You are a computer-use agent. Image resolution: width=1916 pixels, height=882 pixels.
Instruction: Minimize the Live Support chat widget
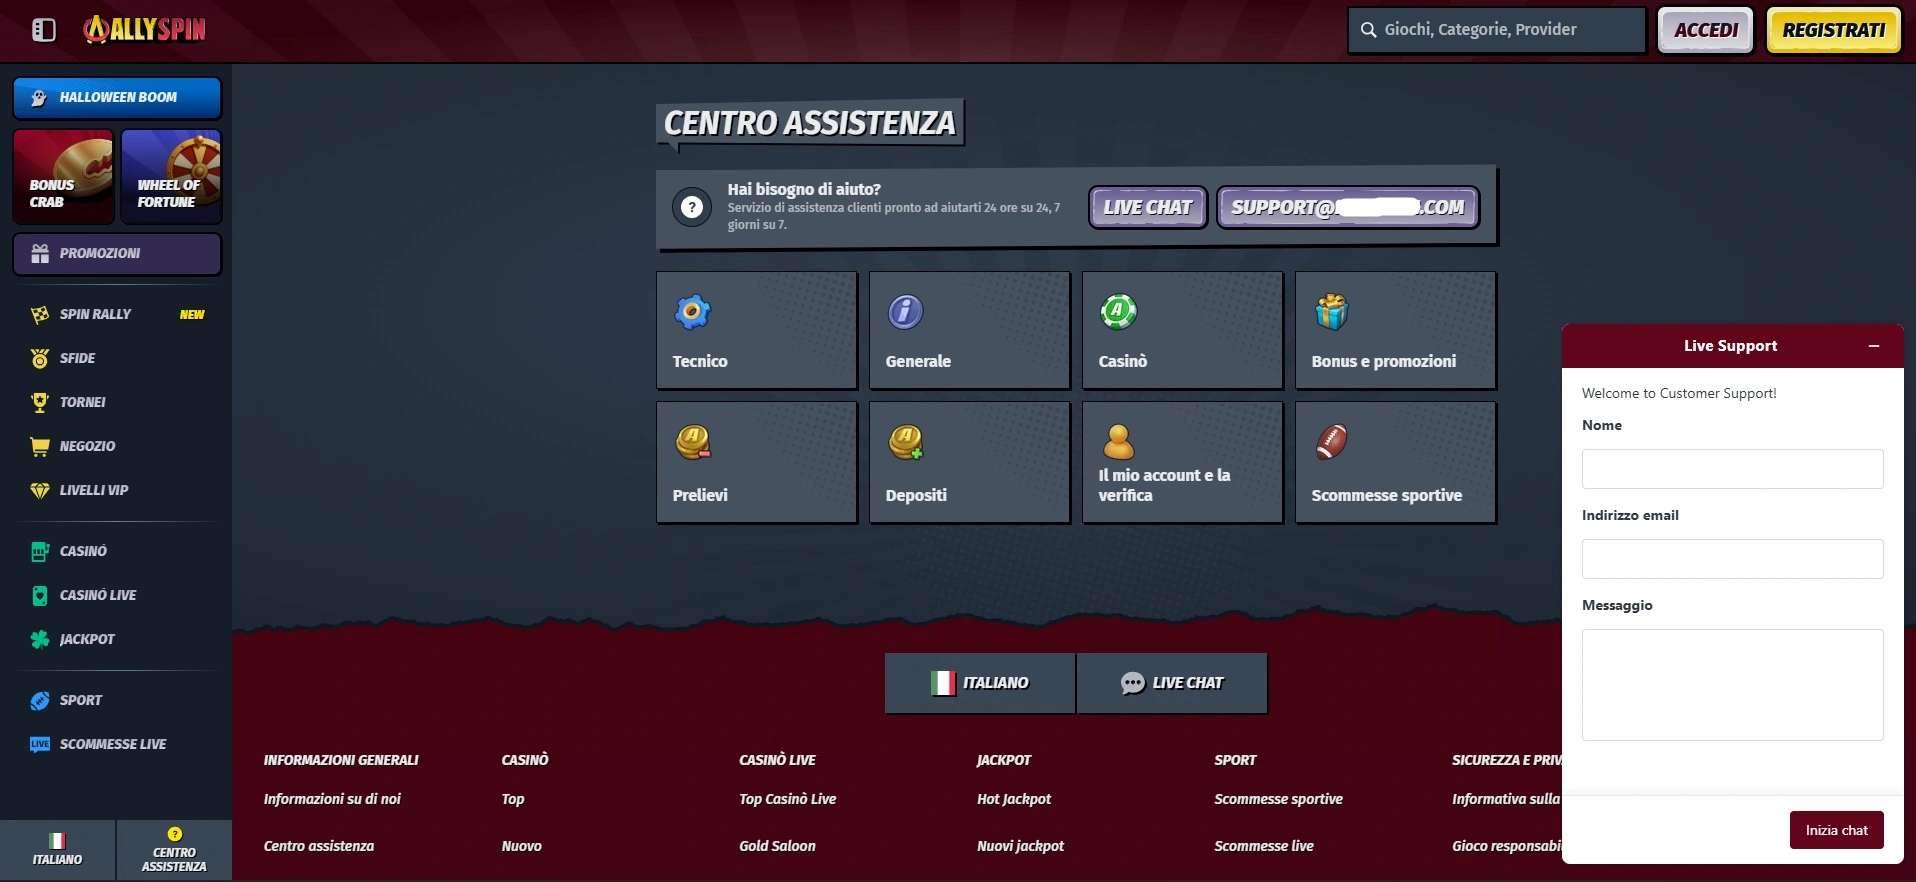click(1874, 346)
